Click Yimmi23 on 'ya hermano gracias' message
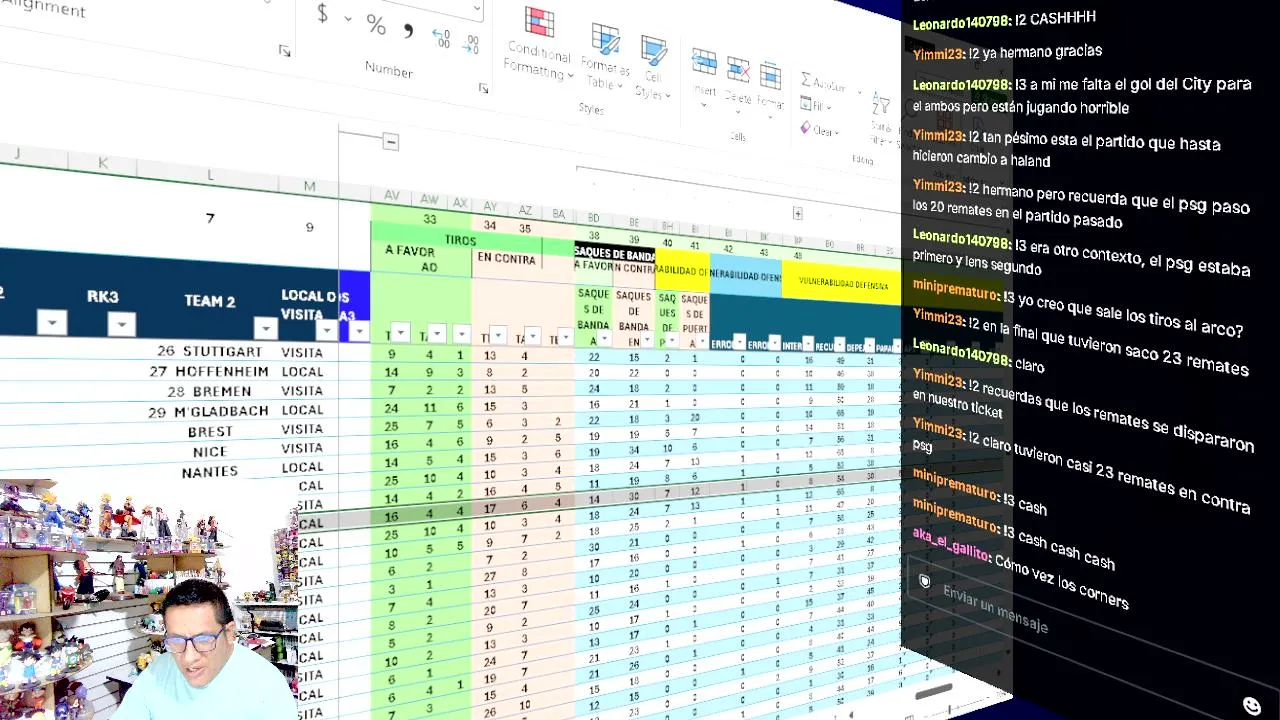 (x=938, y=54)
